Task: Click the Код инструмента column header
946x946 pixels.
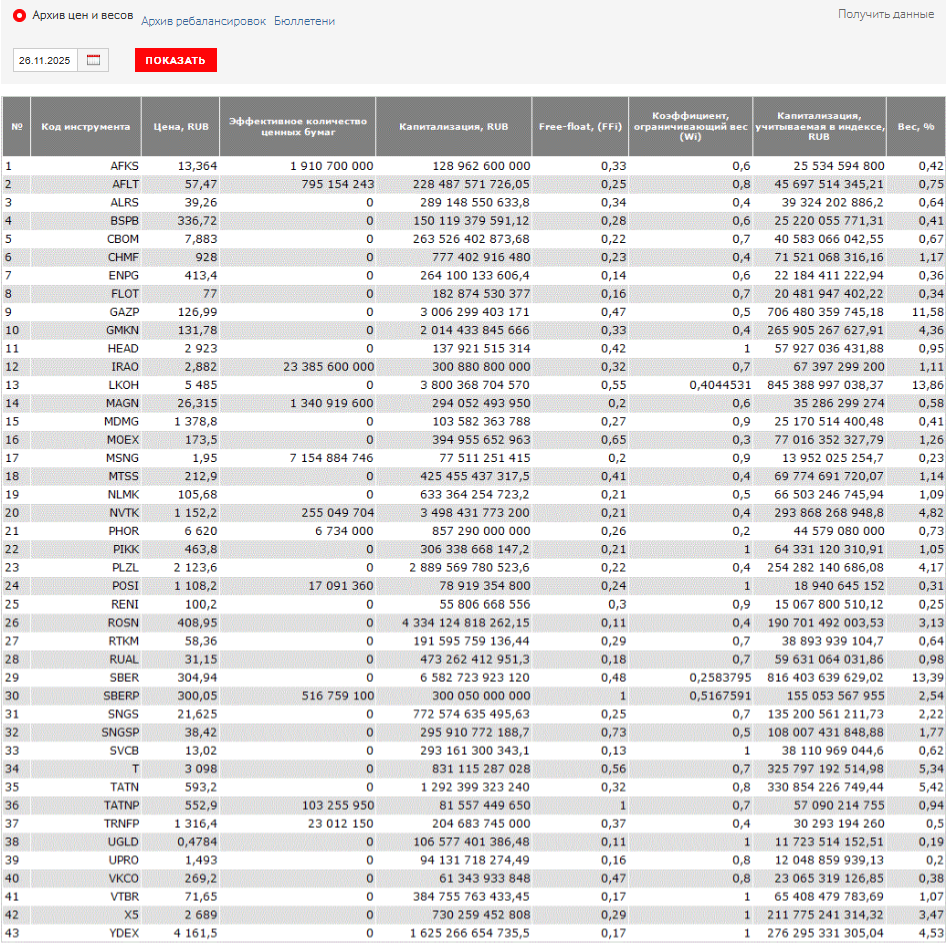Action: pyautogui.click(x=86, y=127)
